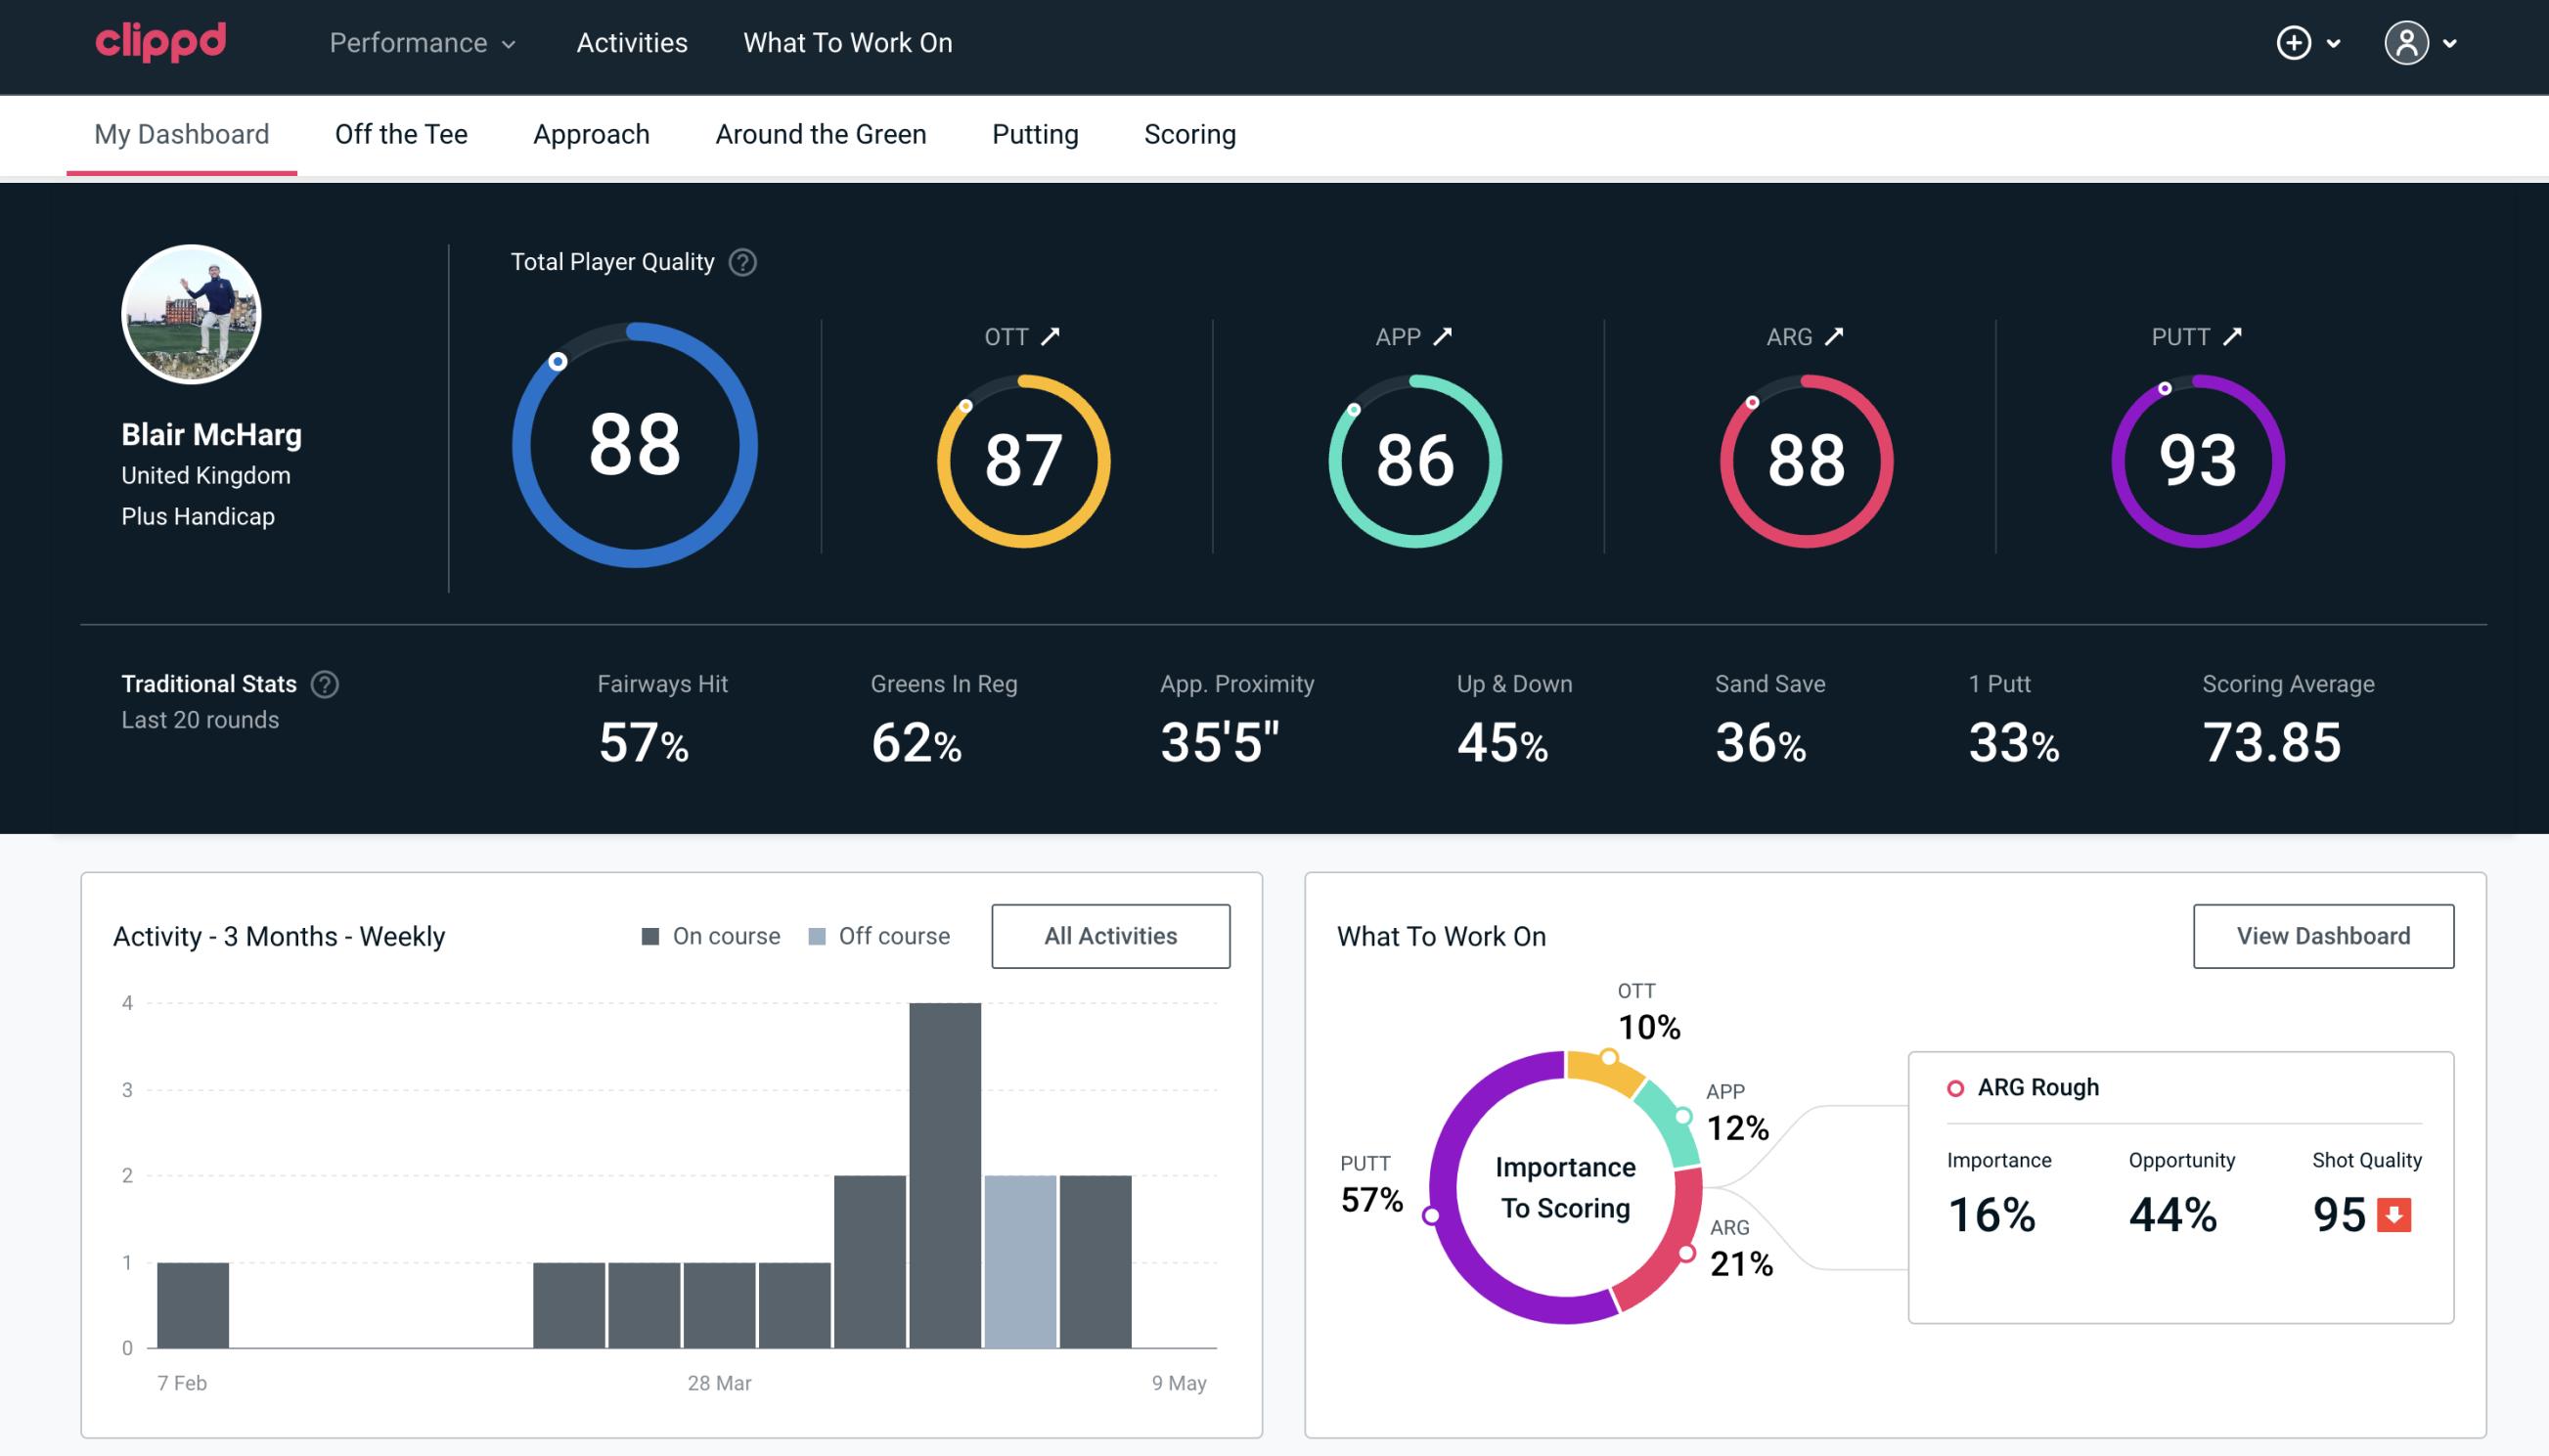Click the View Dashboard button
Viewport: 2549px width, 1456px height.
(x=2321, y=935)
